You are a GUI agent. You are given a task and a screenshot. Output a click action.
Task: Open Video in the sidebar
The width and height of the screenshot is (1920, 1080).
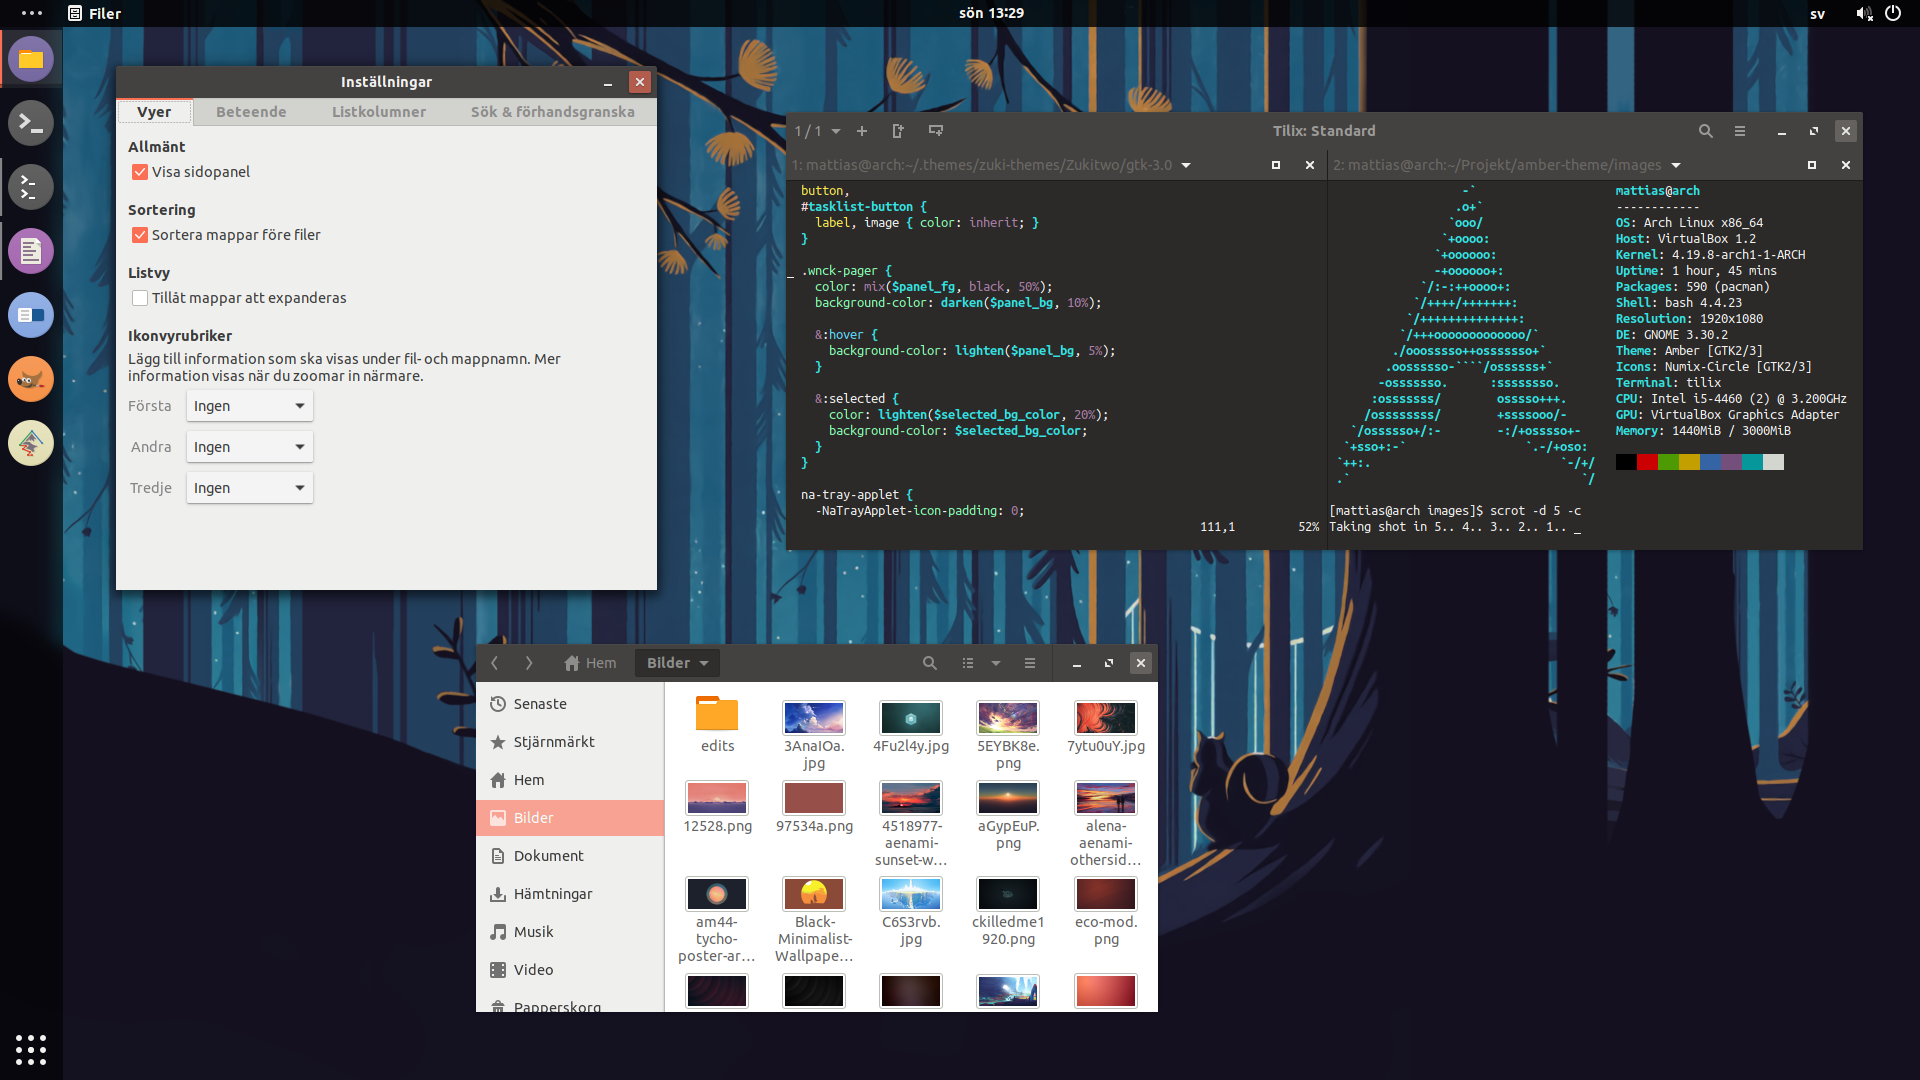click(570, 970)
